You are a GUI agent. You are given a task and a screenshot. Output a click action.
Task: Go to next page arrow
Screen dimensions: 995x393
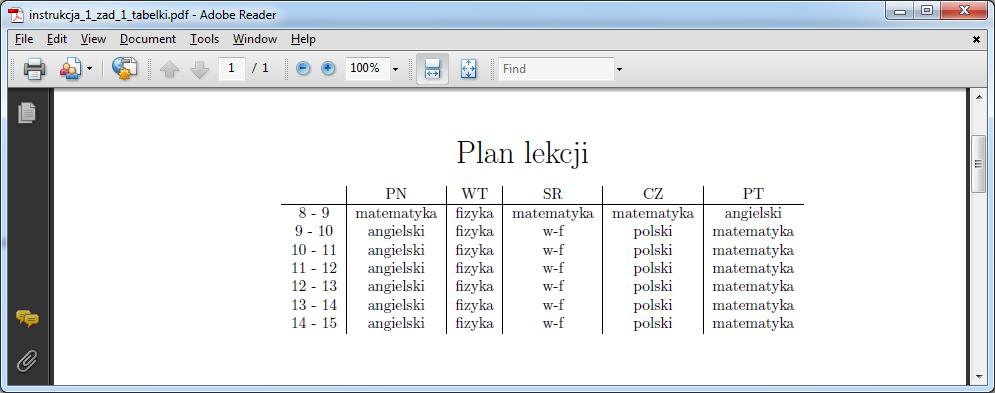[x=199, y=69]
